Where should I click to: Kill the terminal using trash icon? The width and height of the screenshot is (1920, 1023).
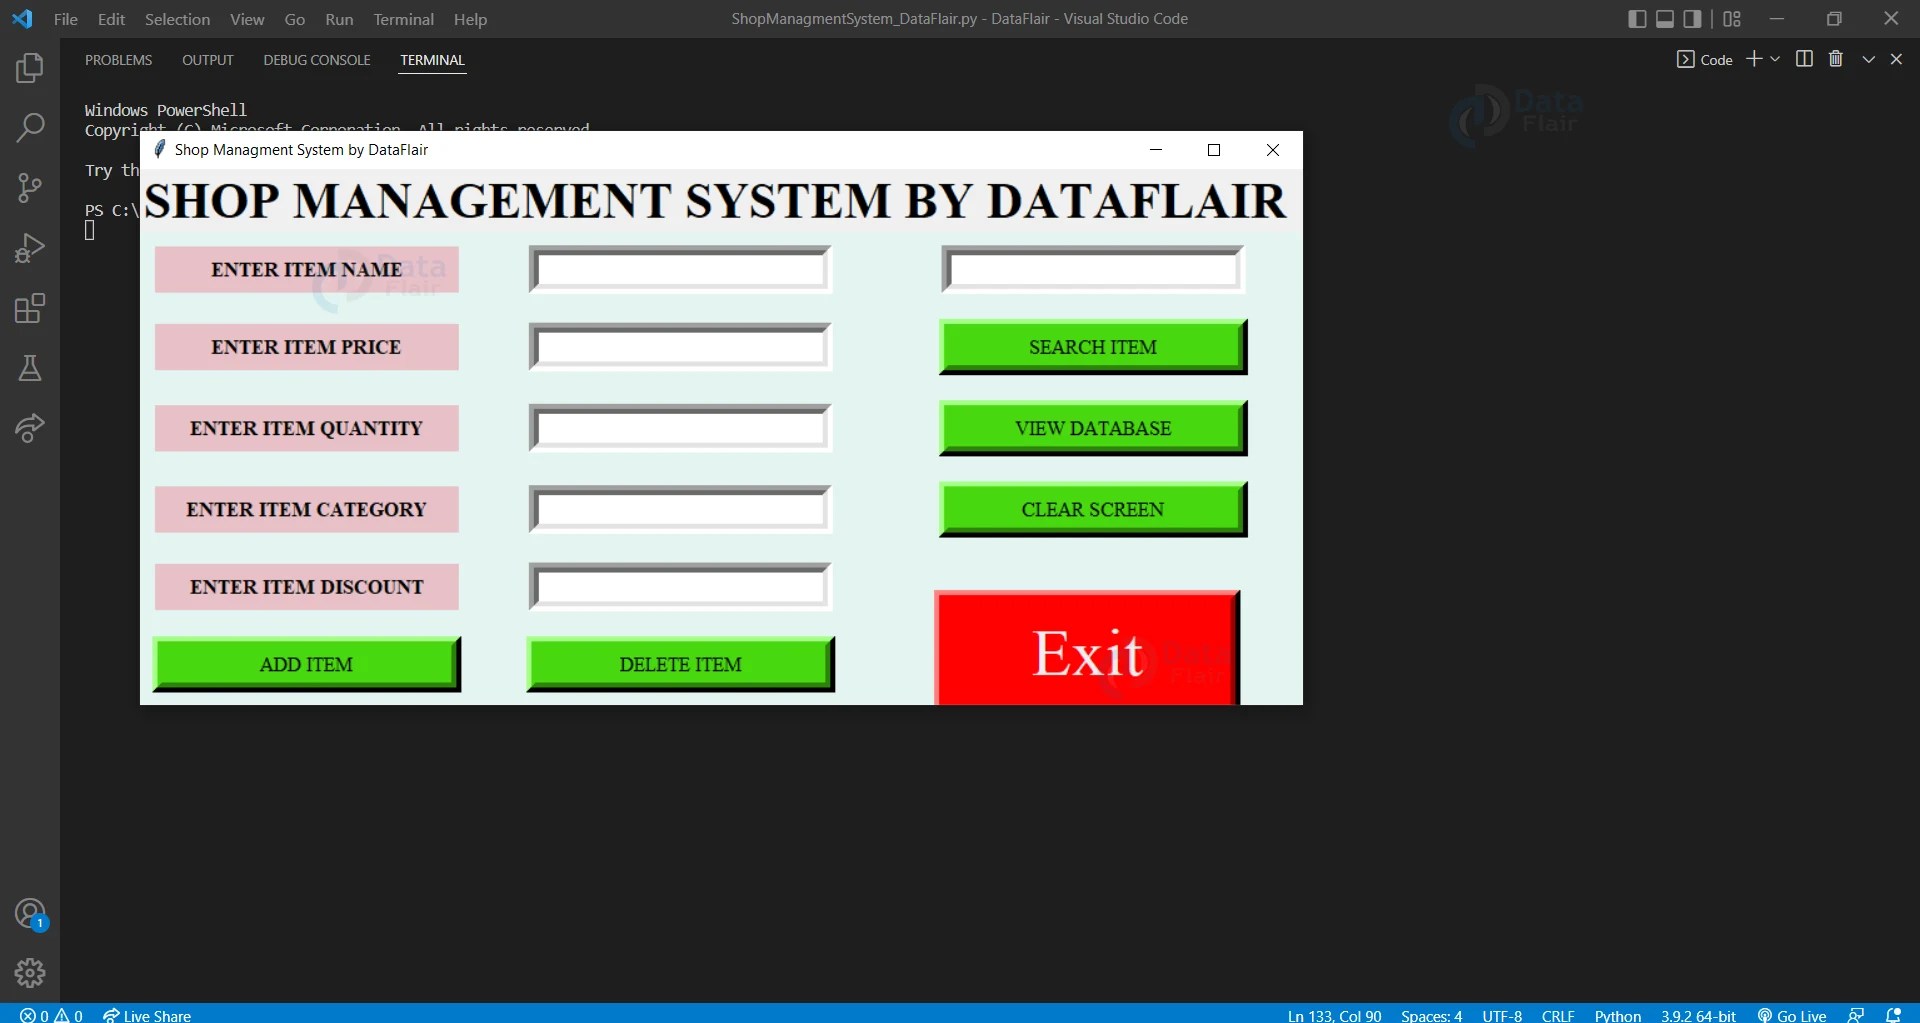(x=1836, y=59)
